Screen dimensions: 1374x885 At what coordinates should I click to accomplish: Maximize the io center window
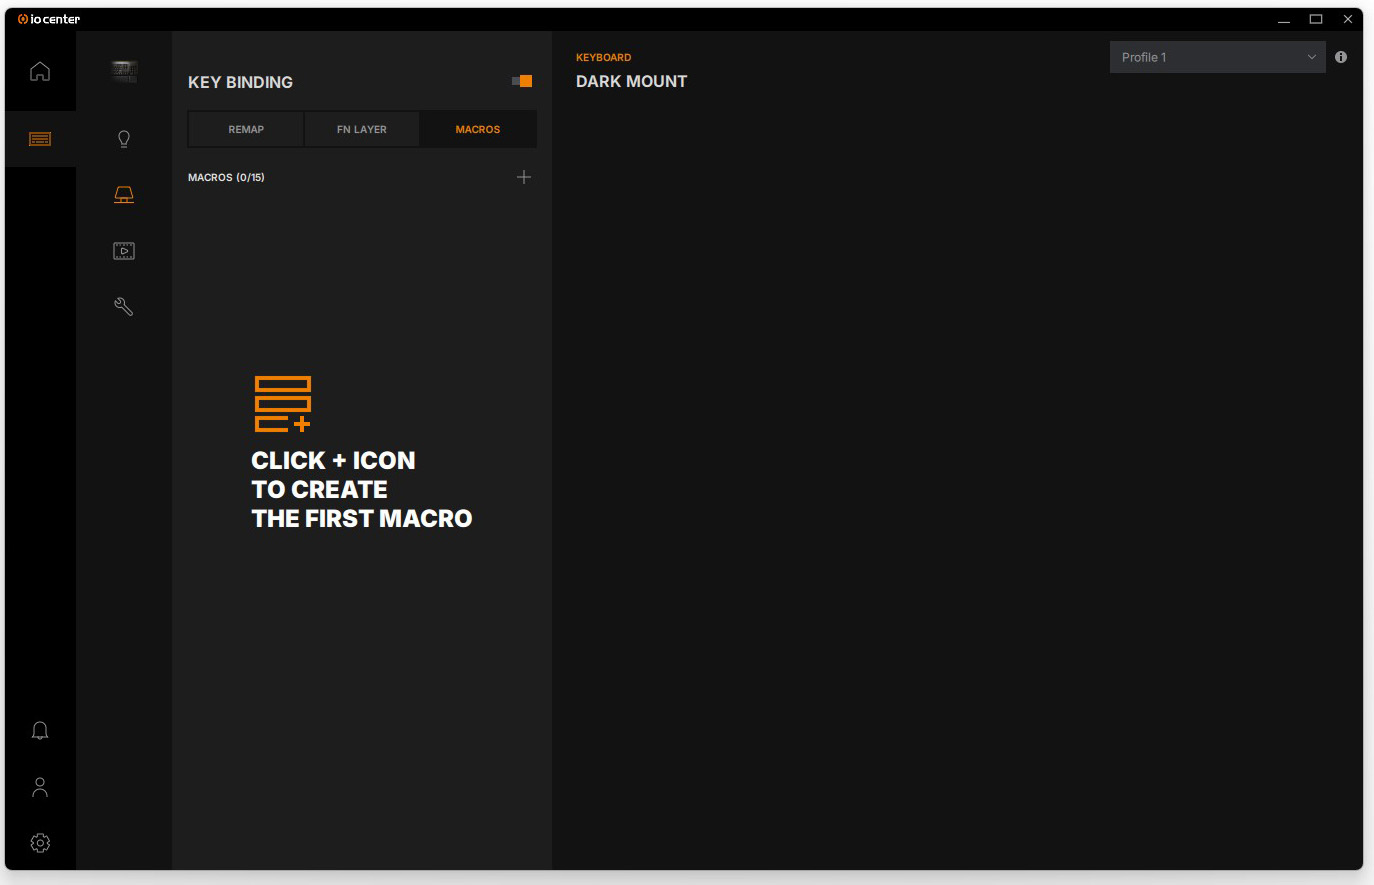coord(1316,19)
